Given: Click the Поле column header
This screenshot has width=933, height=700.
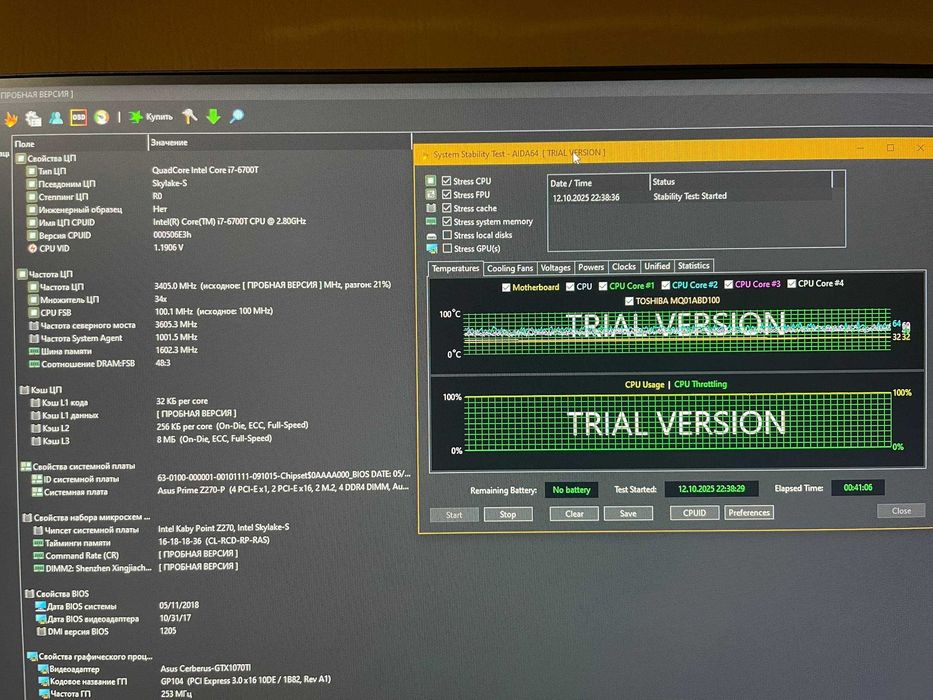Looking at the screenshot, I should pyautogui.click(x=80, y=143).
